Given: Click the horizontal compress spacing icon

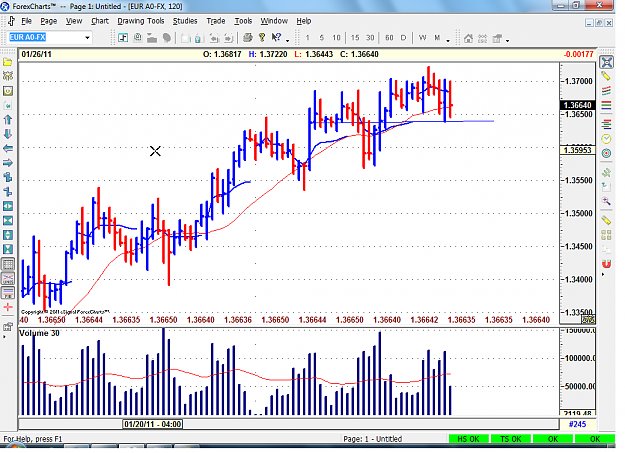Looking at the screenshot, I should coord(8,221).
